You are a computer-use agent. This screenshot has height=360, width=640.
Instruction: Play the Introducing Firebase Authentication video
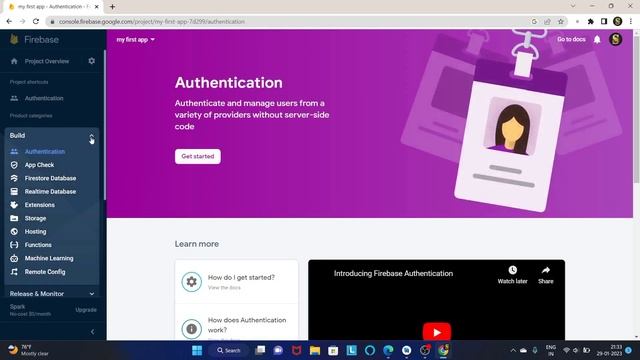click(437, 331)
